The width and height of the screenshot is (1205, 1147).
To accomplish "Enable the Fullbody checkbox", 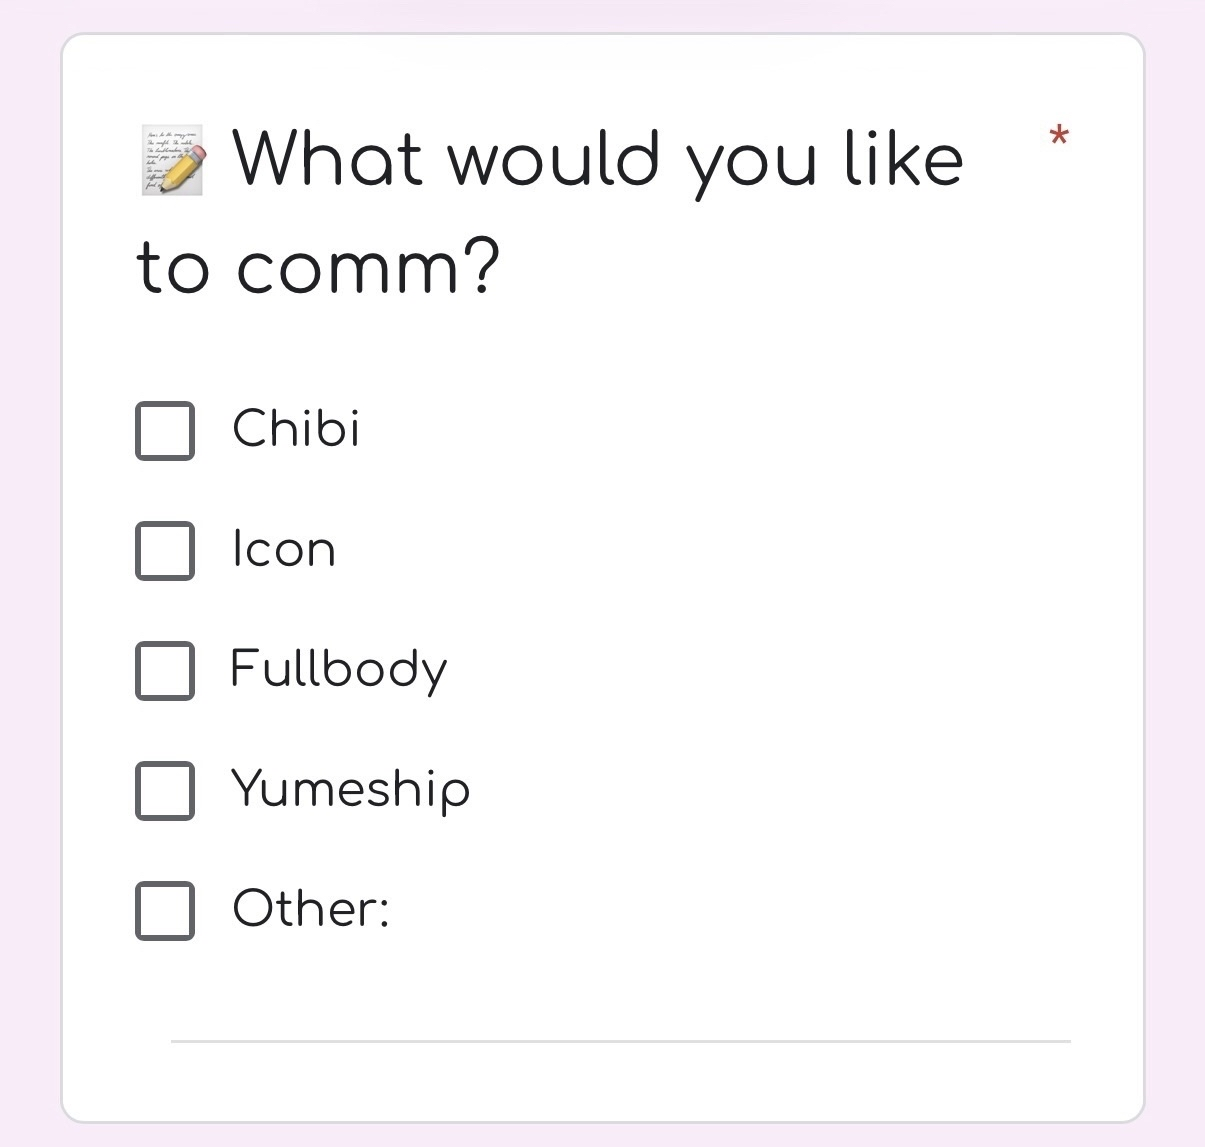I will (165, 671).
